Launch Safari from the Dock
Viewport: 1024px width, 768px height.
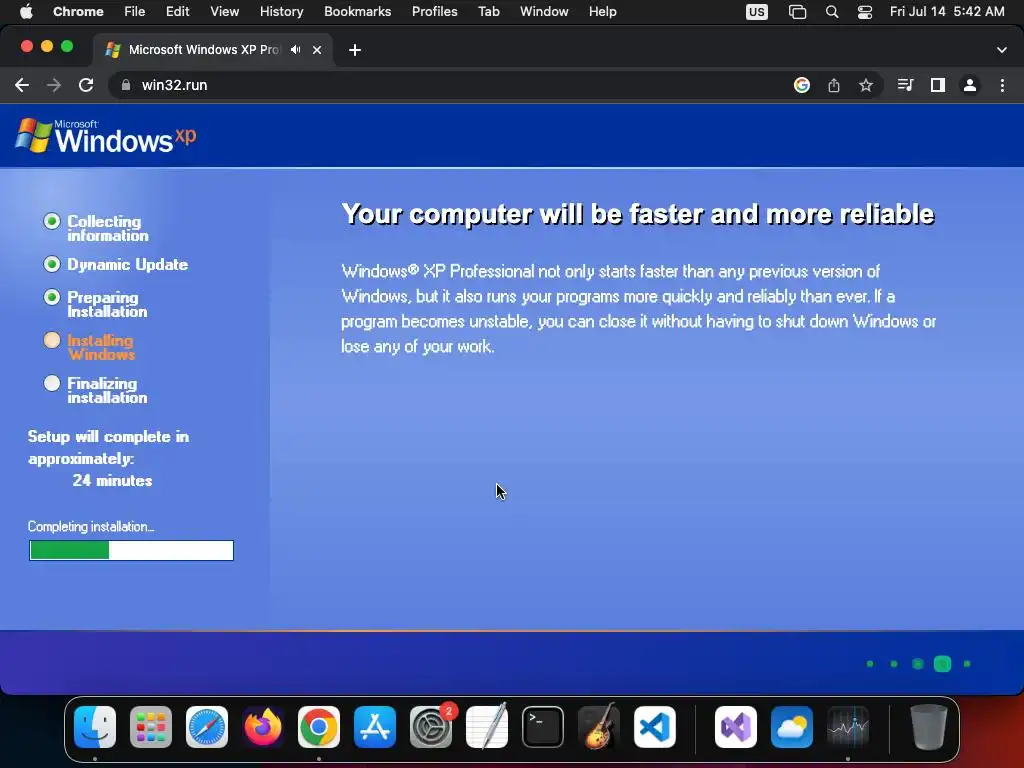(x=207, y=727)
